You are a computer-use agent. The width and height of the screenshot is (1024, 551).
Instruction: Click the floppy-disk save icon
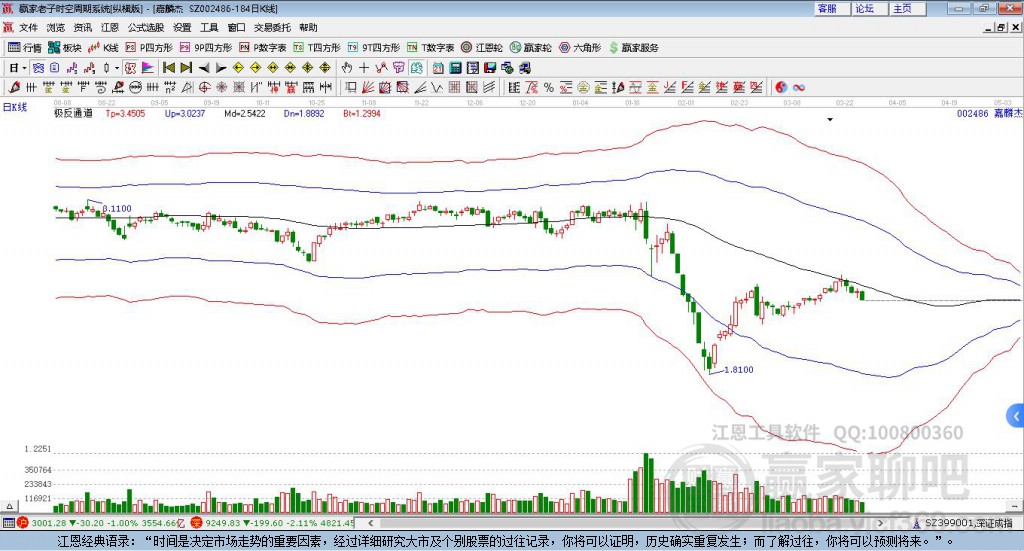click(x=490, y=68)
